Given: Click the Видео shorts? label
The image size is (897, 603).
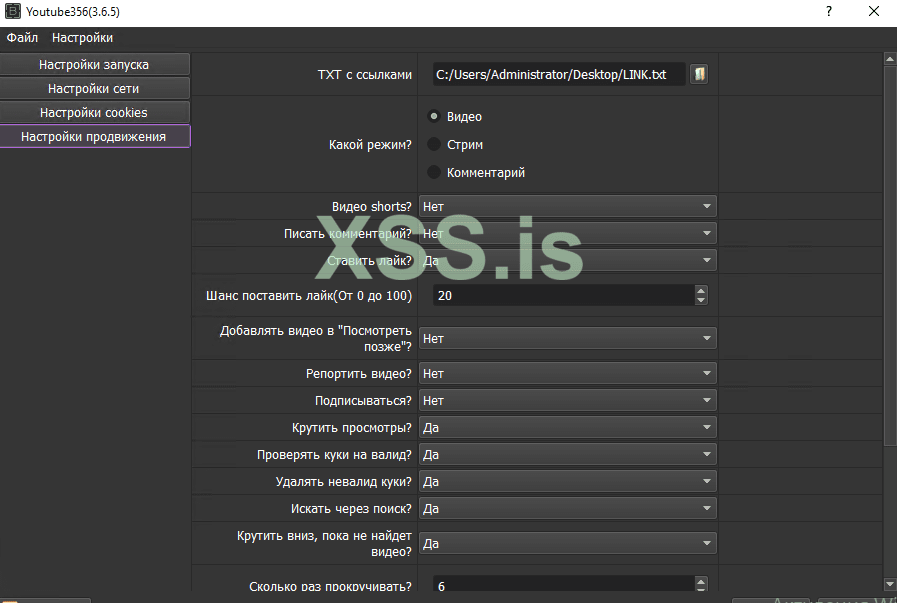Looking at the screenshot, I should coord(371,207).
